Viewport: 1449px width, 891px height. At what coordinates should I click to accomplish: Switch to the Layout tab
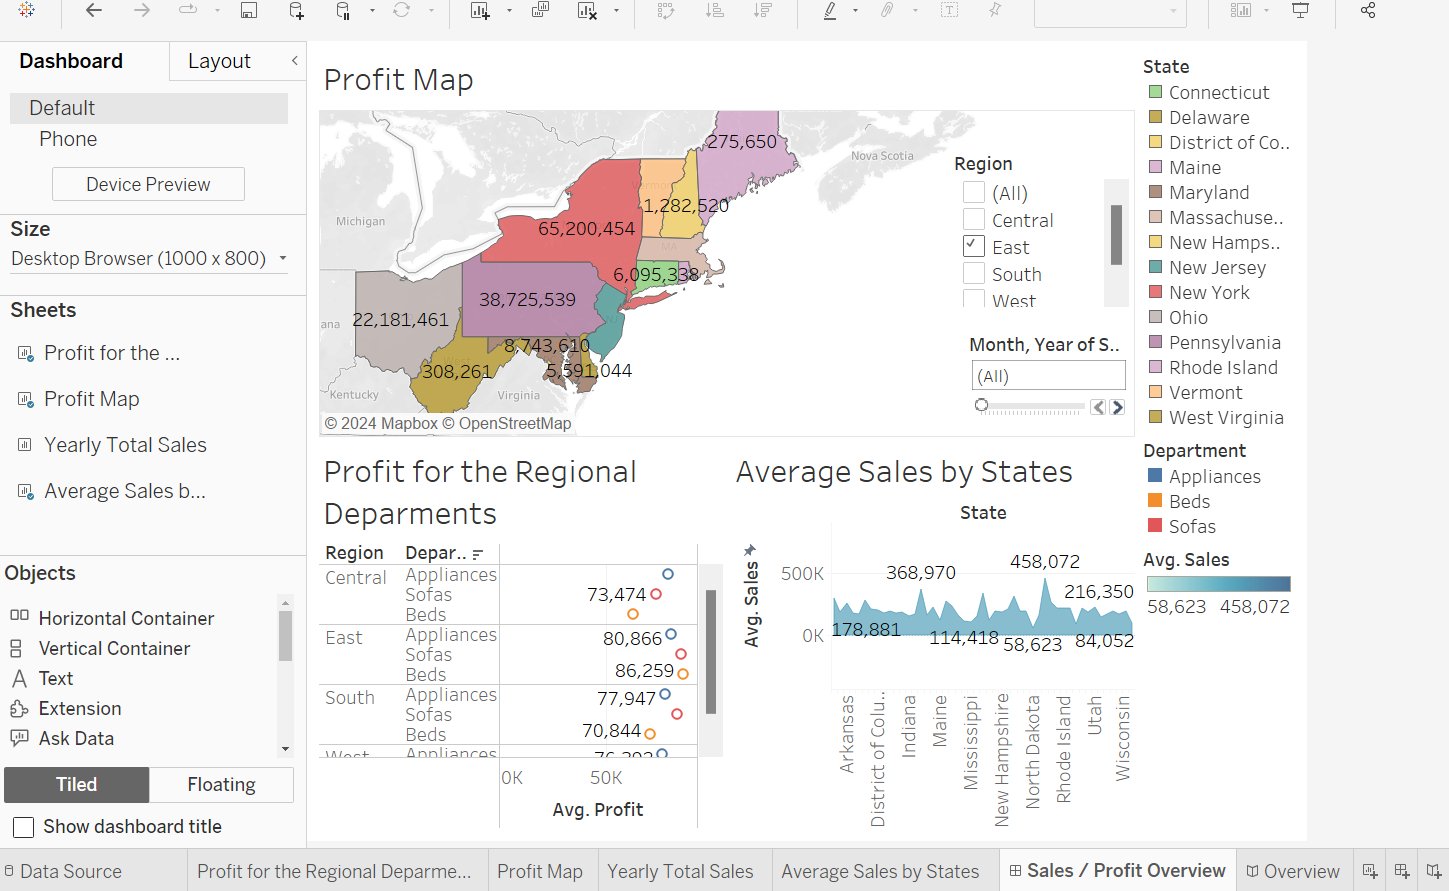point(219,61)
